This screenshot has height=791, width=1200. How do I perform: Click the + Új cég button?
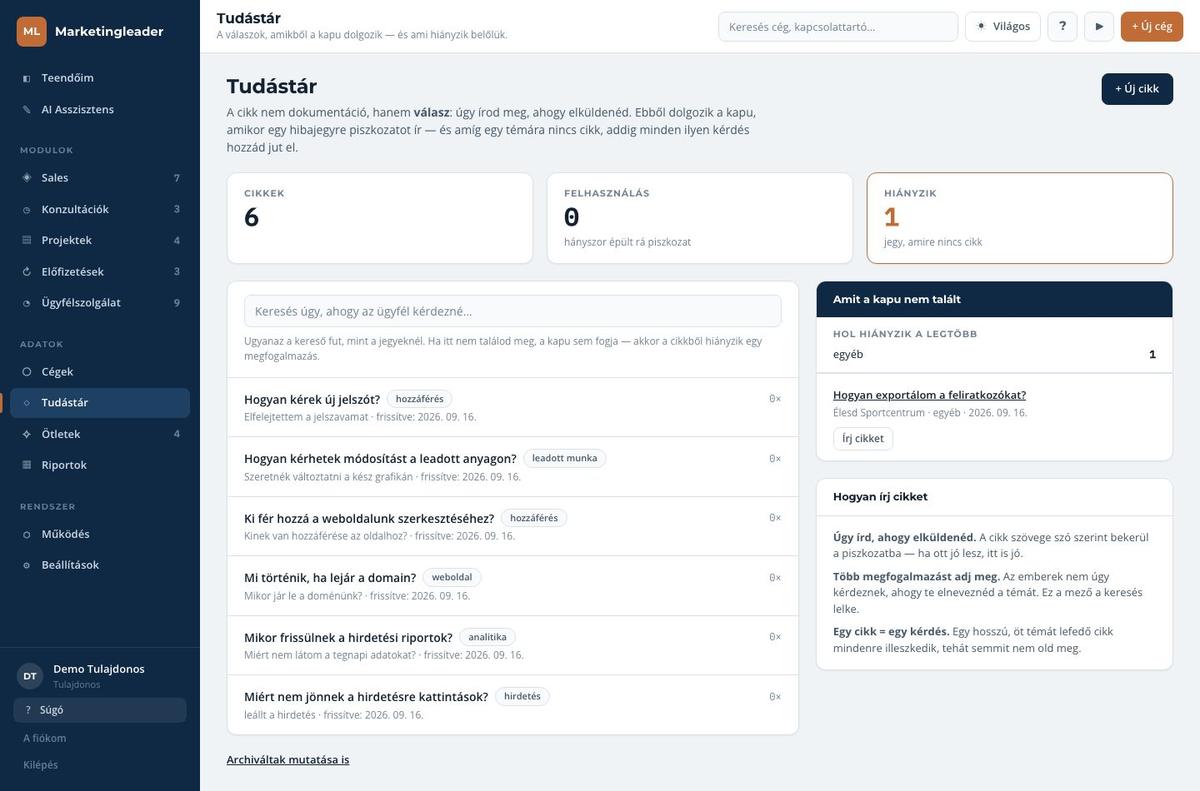pyautogui.click(x=1152, y=26)
